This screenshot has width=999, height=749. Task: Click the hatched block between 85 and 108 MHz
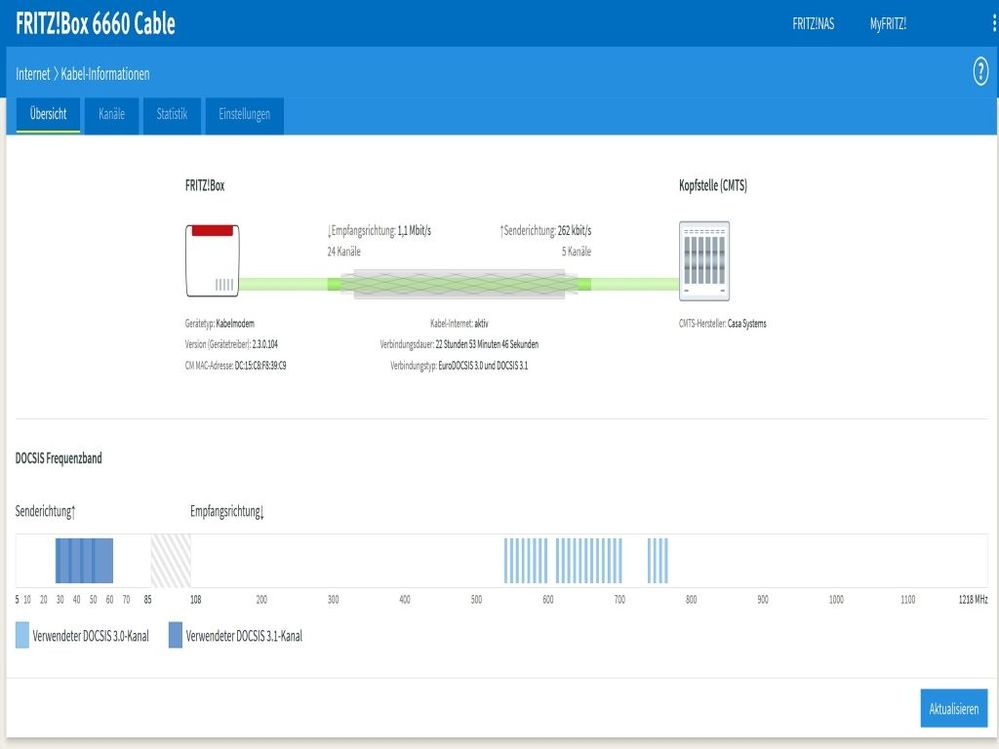[x=171, y=560]
